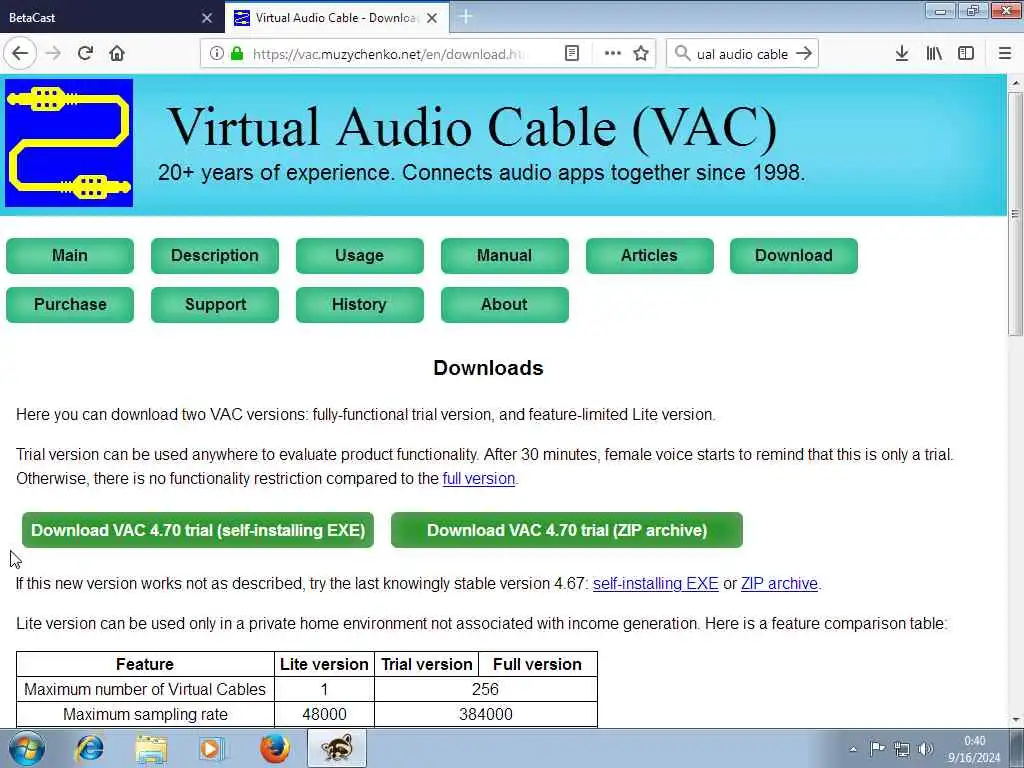Download VAC 4.70 trial self-installing EXE
Image resolution: width=1024 pixels, height=768 pixels.
(198, 530)
